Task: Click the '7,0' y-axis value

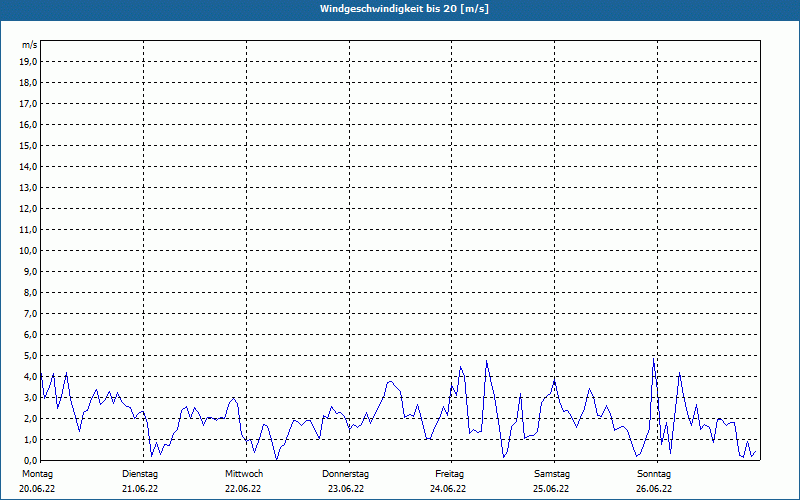Action: [31, 313]
